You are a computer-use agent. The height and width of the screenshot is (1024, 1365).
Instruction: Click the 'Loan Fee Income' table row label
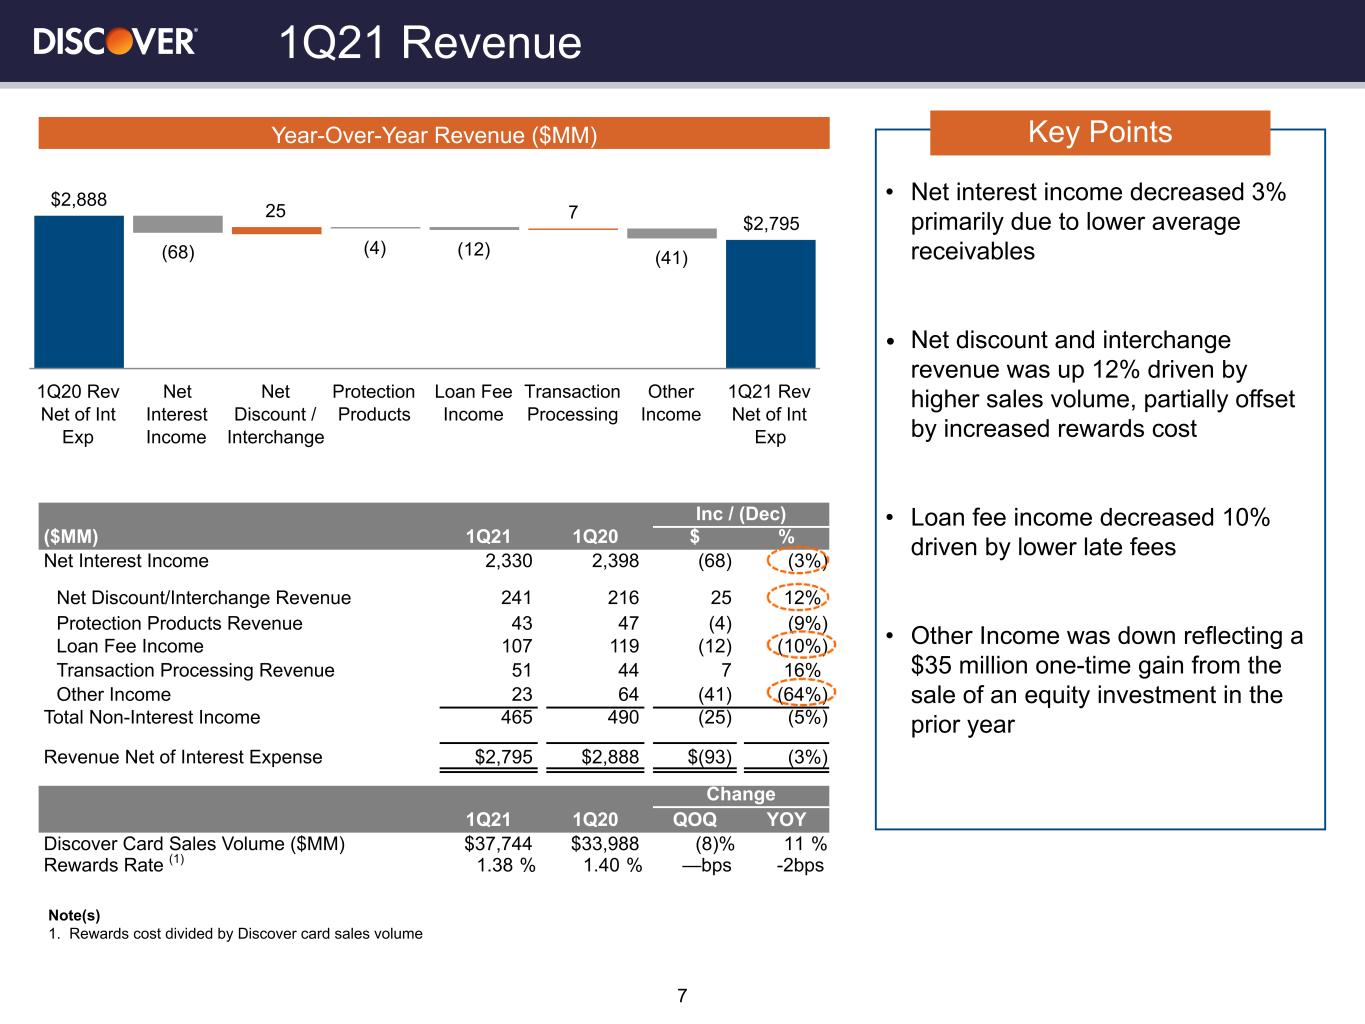(x=130, y=647)
